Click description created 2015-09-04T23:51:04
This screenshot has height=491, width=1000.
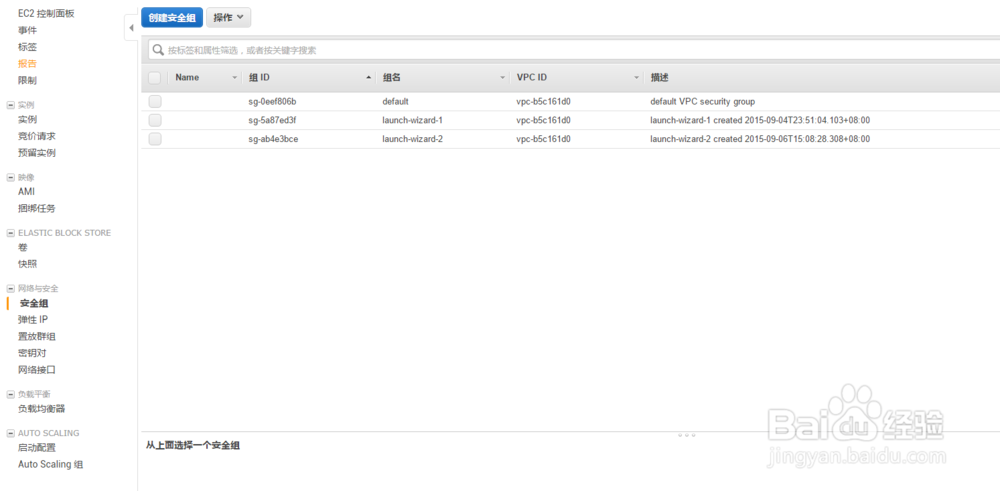pos(760,120)
